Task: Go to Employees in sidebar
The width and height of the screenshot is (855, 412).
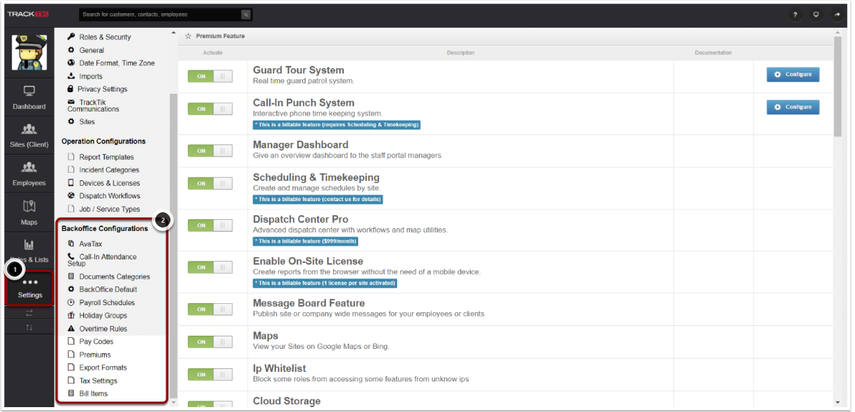Action: tap(29, 173)
